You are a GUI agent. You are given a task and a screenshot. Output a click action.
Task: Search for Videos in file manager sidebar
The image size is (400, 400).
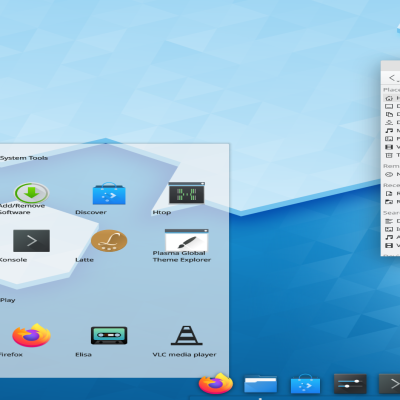pos(391,246)
